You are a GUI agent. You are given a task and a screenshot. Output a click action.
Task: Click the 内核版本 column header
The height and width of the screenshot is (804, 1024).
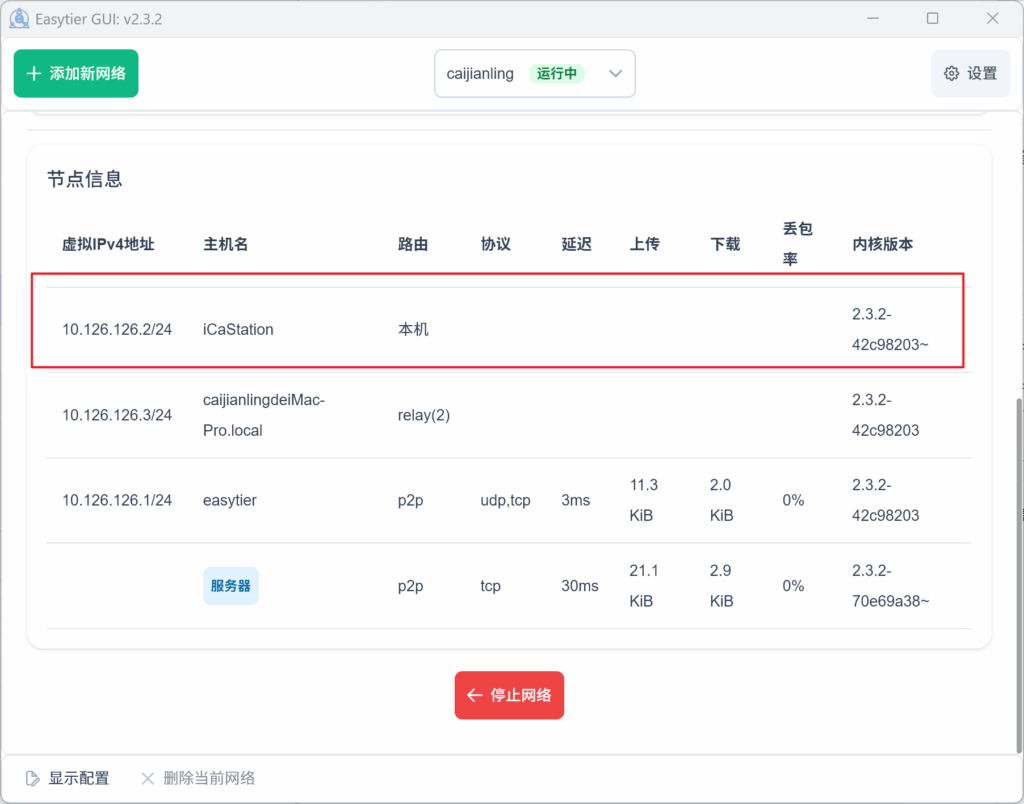882,244
